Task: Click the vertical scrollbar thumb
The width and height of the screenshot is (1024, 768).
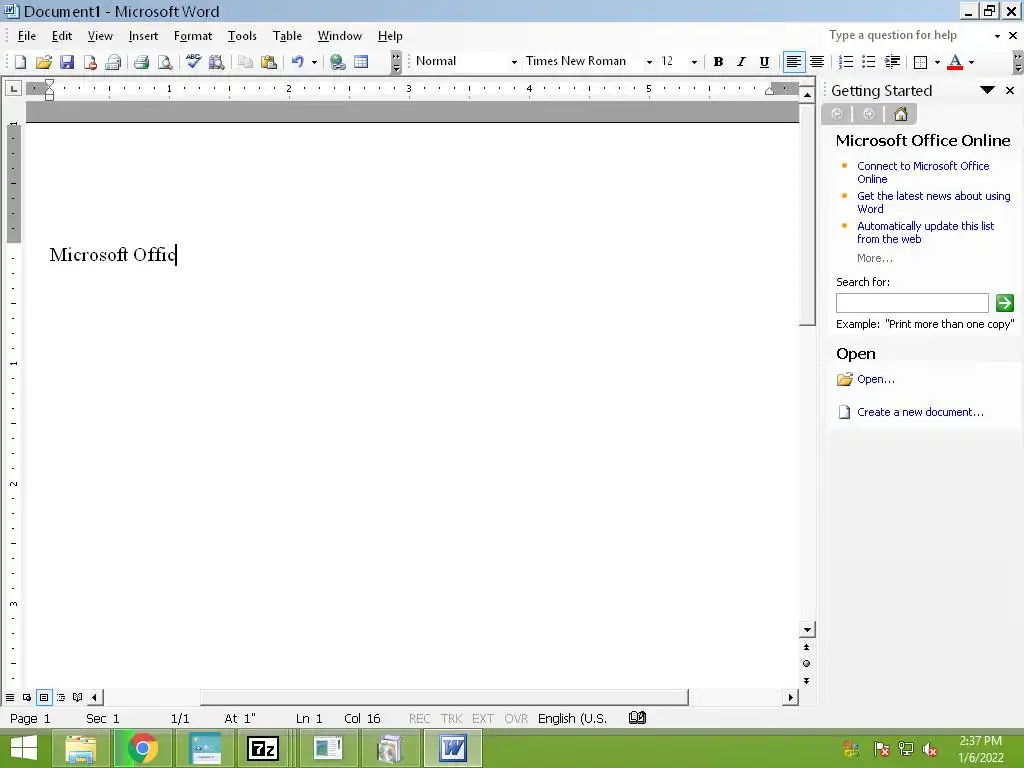Action: pyautogui.click(x=807, y=215)
